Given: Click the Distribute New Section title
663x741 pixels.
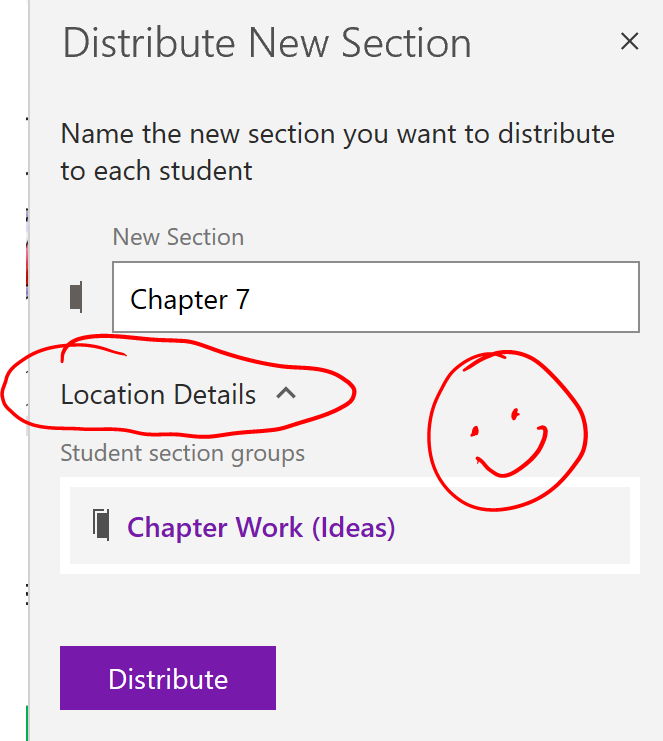Looking at the screenshot, I should click(x=267, y=43).
